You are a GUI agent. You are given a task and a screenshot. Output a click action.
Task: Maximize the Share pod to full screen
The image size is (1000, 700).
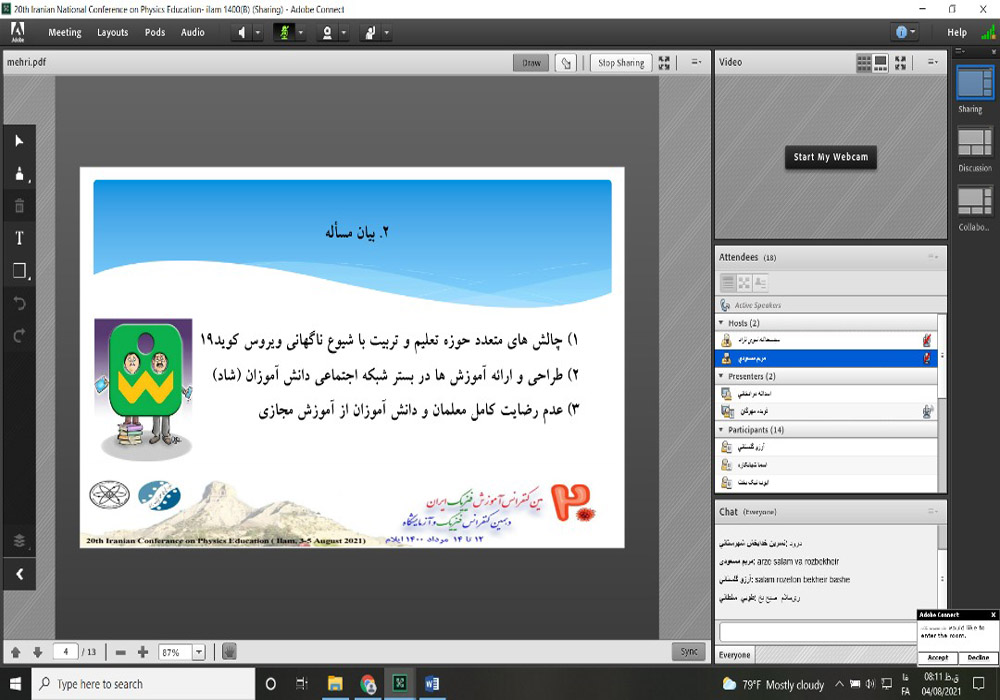tap(664, 63)
